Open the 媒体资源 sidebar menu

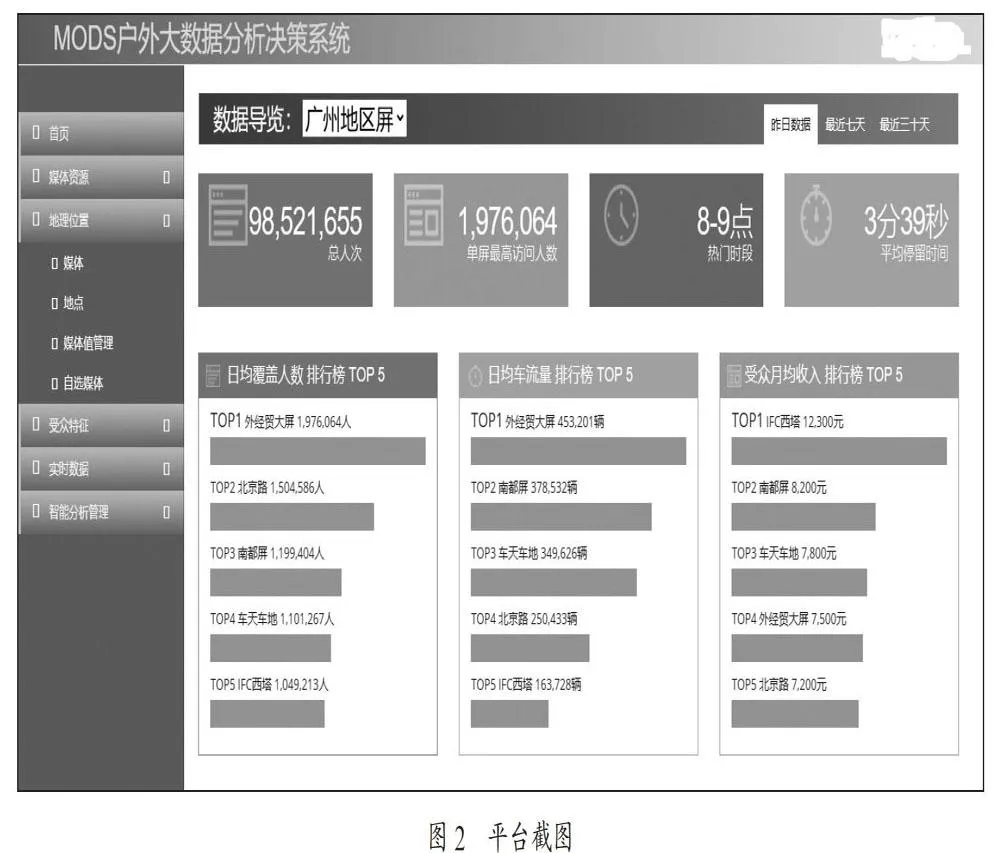click(101, 177)
